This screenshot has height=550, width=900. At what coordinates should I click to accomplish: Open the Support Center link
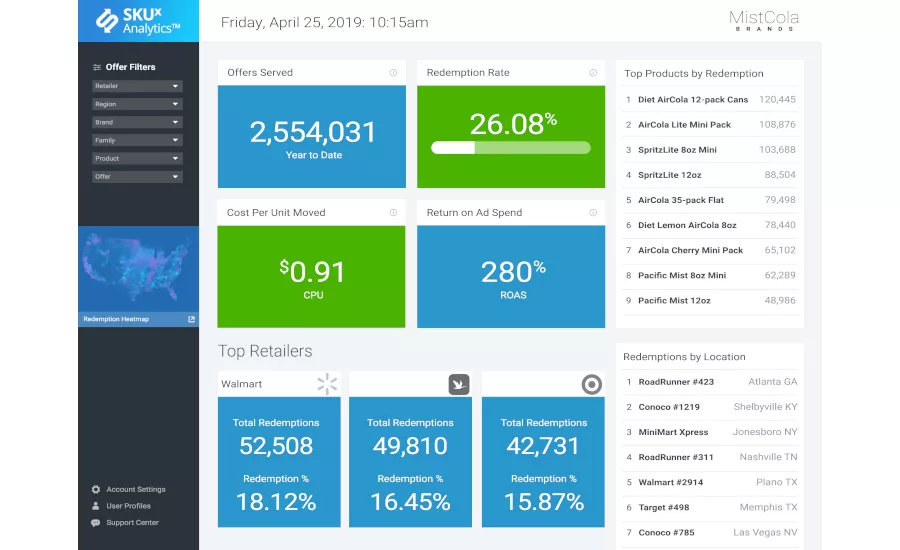(133, 522)
